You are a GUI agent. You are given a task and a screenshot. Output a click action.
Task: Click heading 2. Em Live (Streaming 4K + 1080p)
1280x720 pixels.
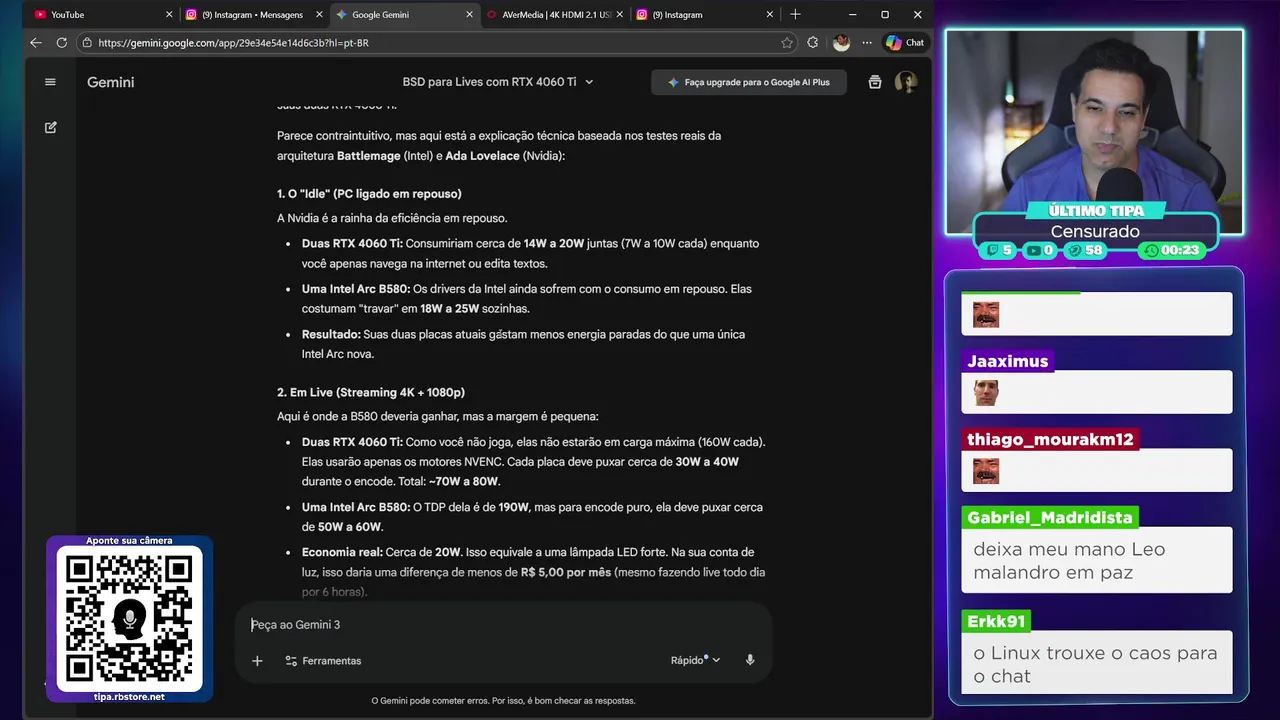pos(371,392)
